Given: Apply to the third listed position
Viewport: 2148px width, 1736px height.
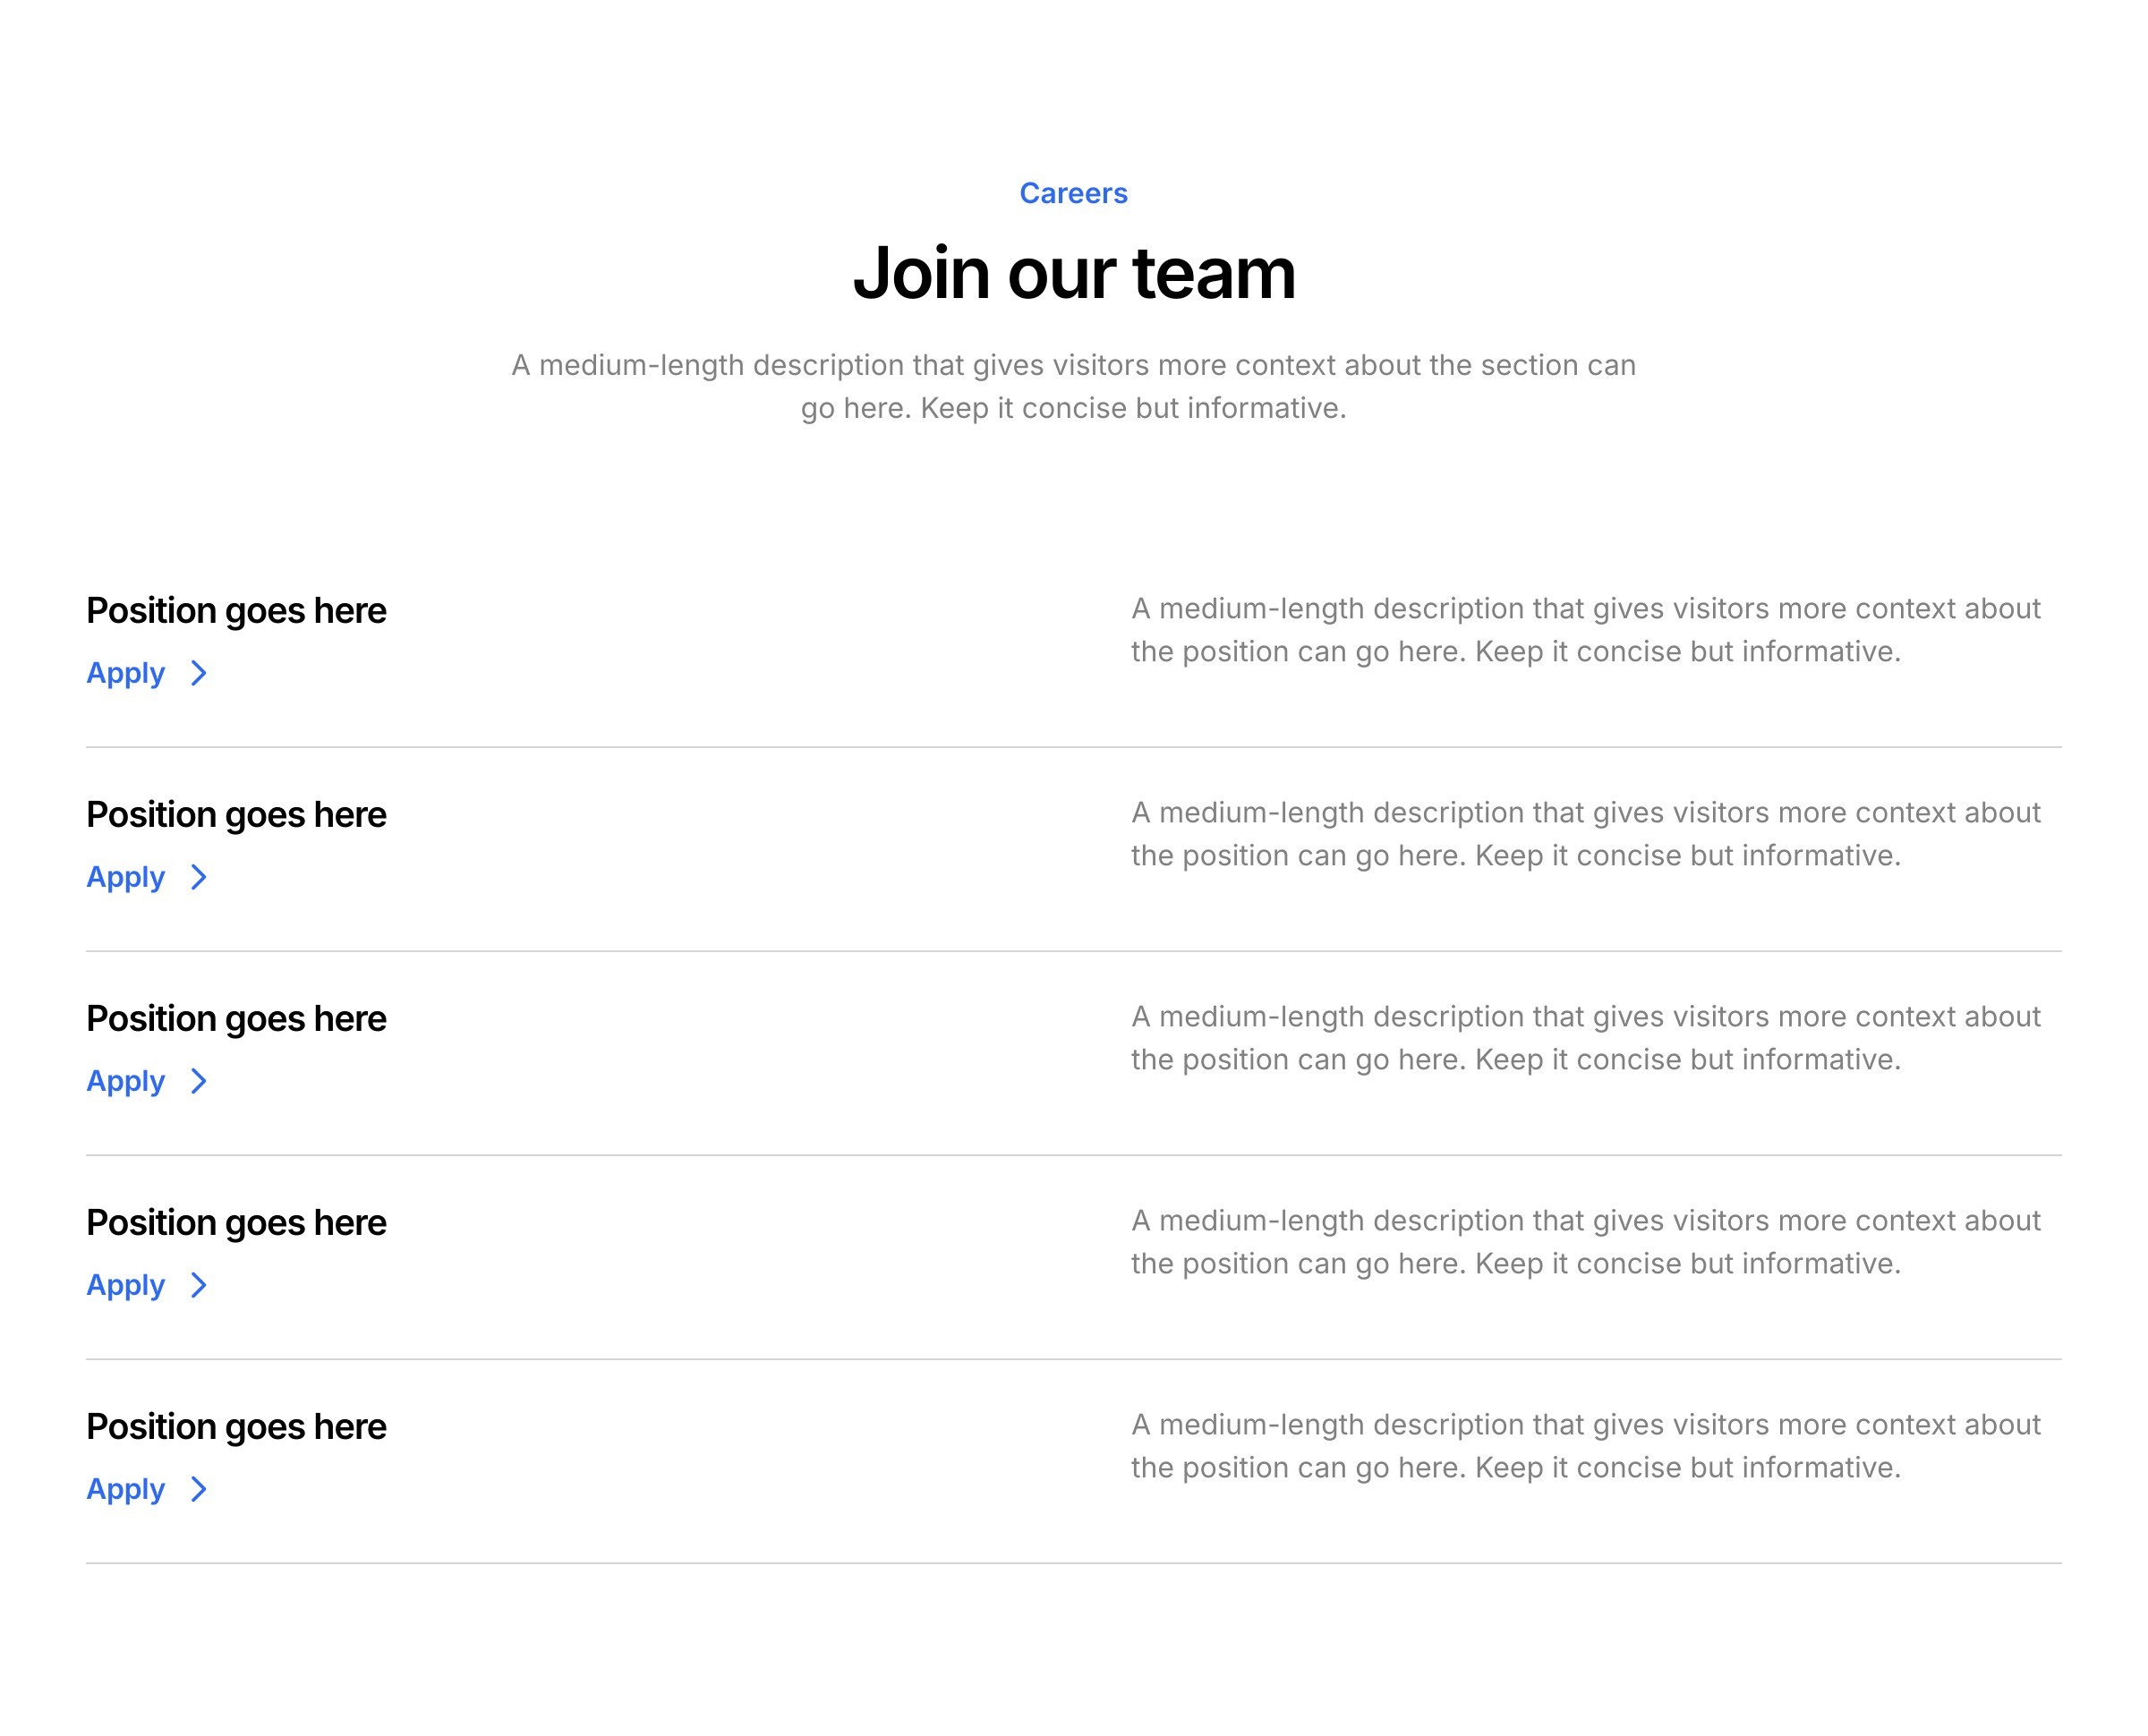Looking at the screenshot, I should coord(147,1082).
